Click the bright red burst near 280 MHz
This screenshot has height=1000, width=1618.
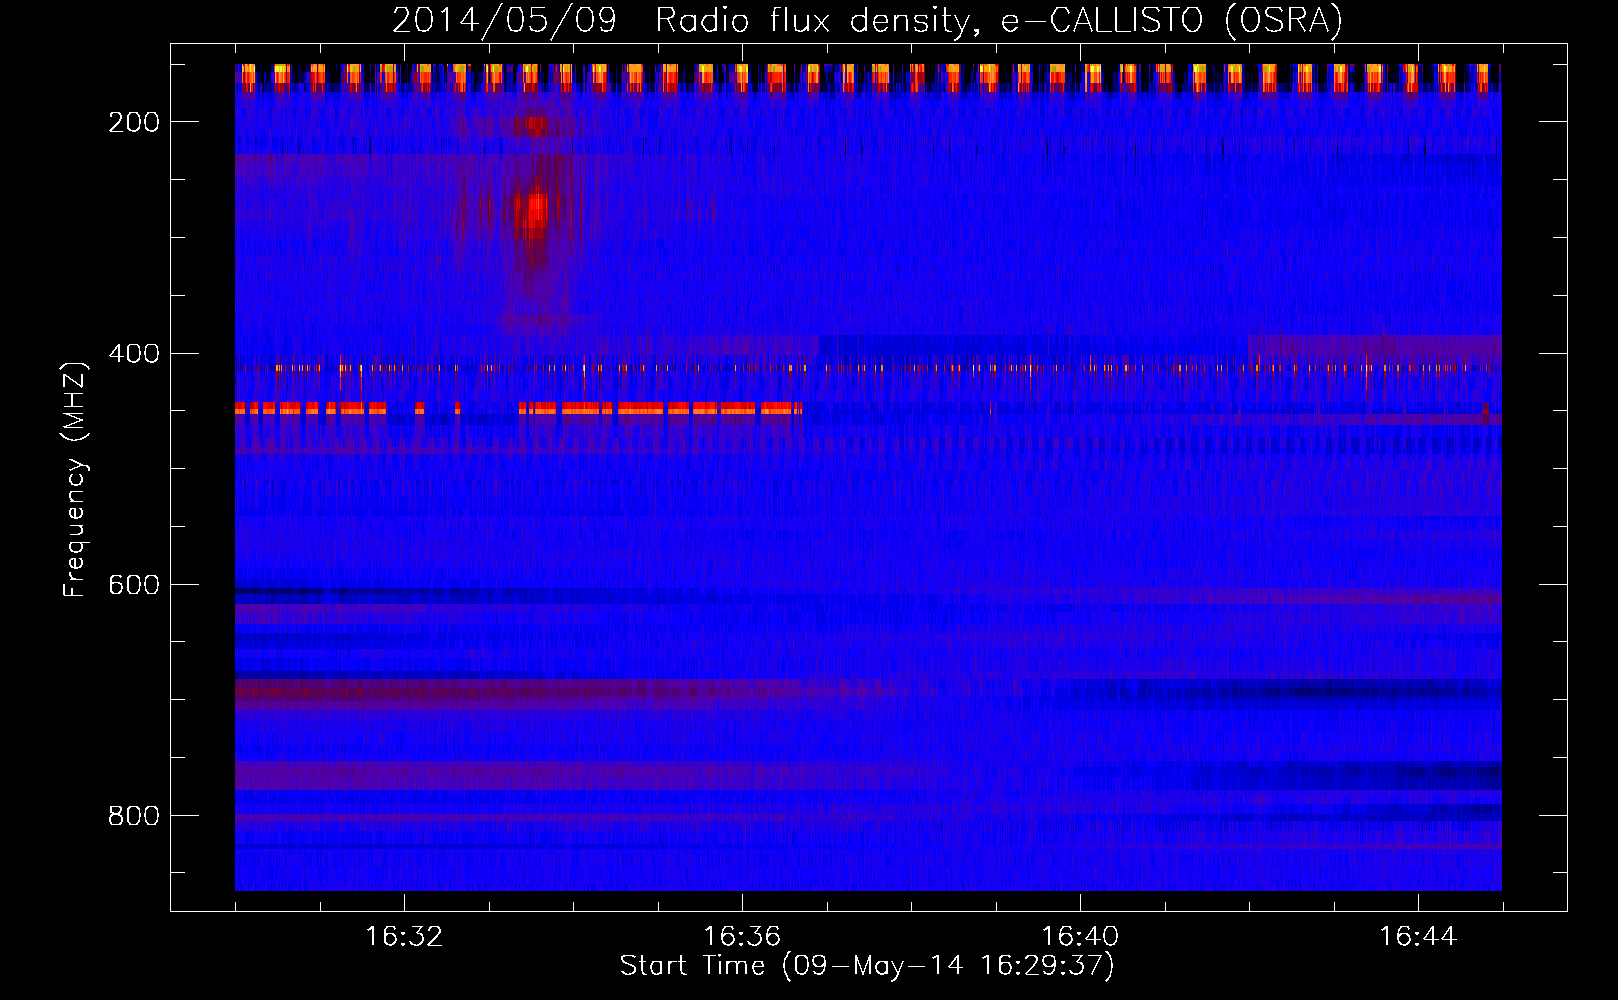535,212
